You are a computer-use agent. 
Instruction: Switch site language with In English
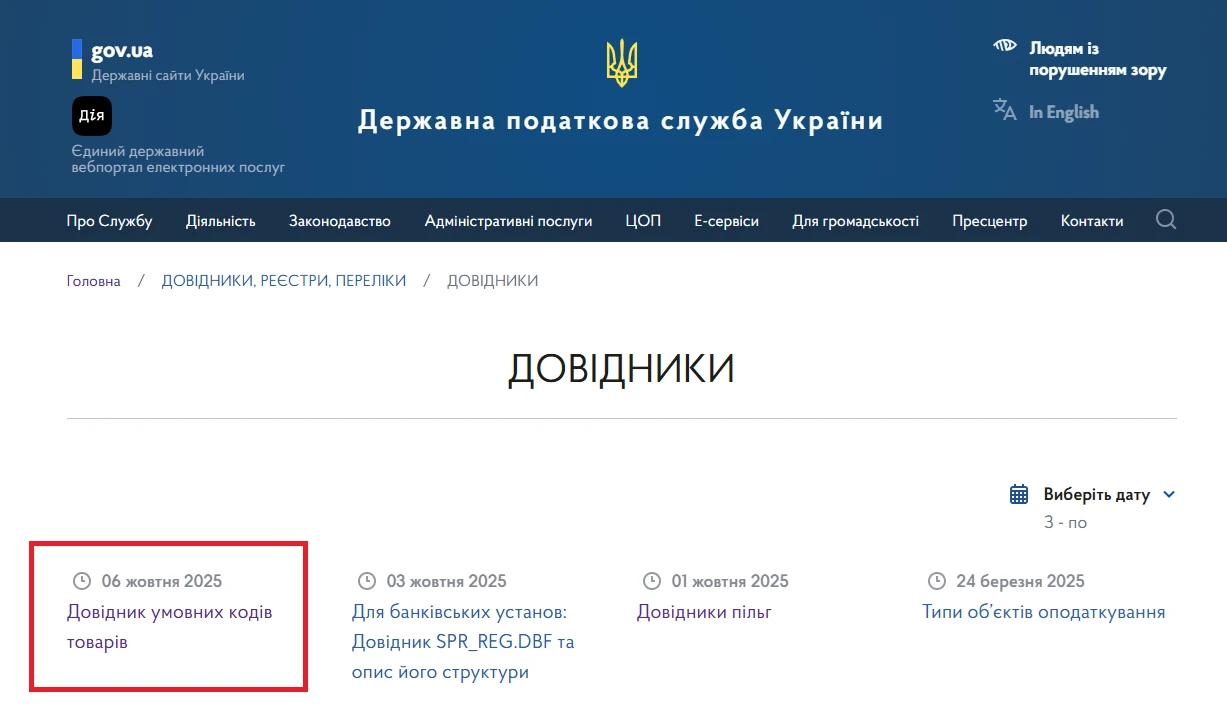tap(1063, 112)
